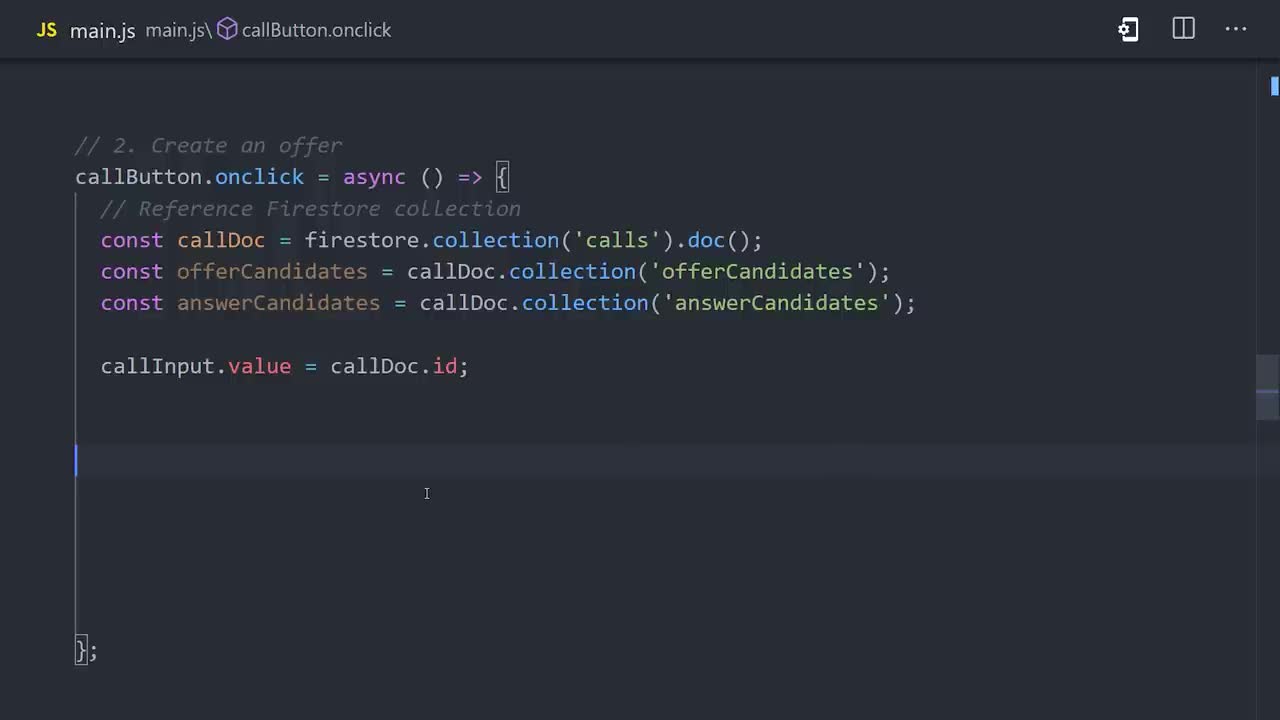Click the vertical scrollbar slider
The image size is (1280, 720).
point(1267,387)
